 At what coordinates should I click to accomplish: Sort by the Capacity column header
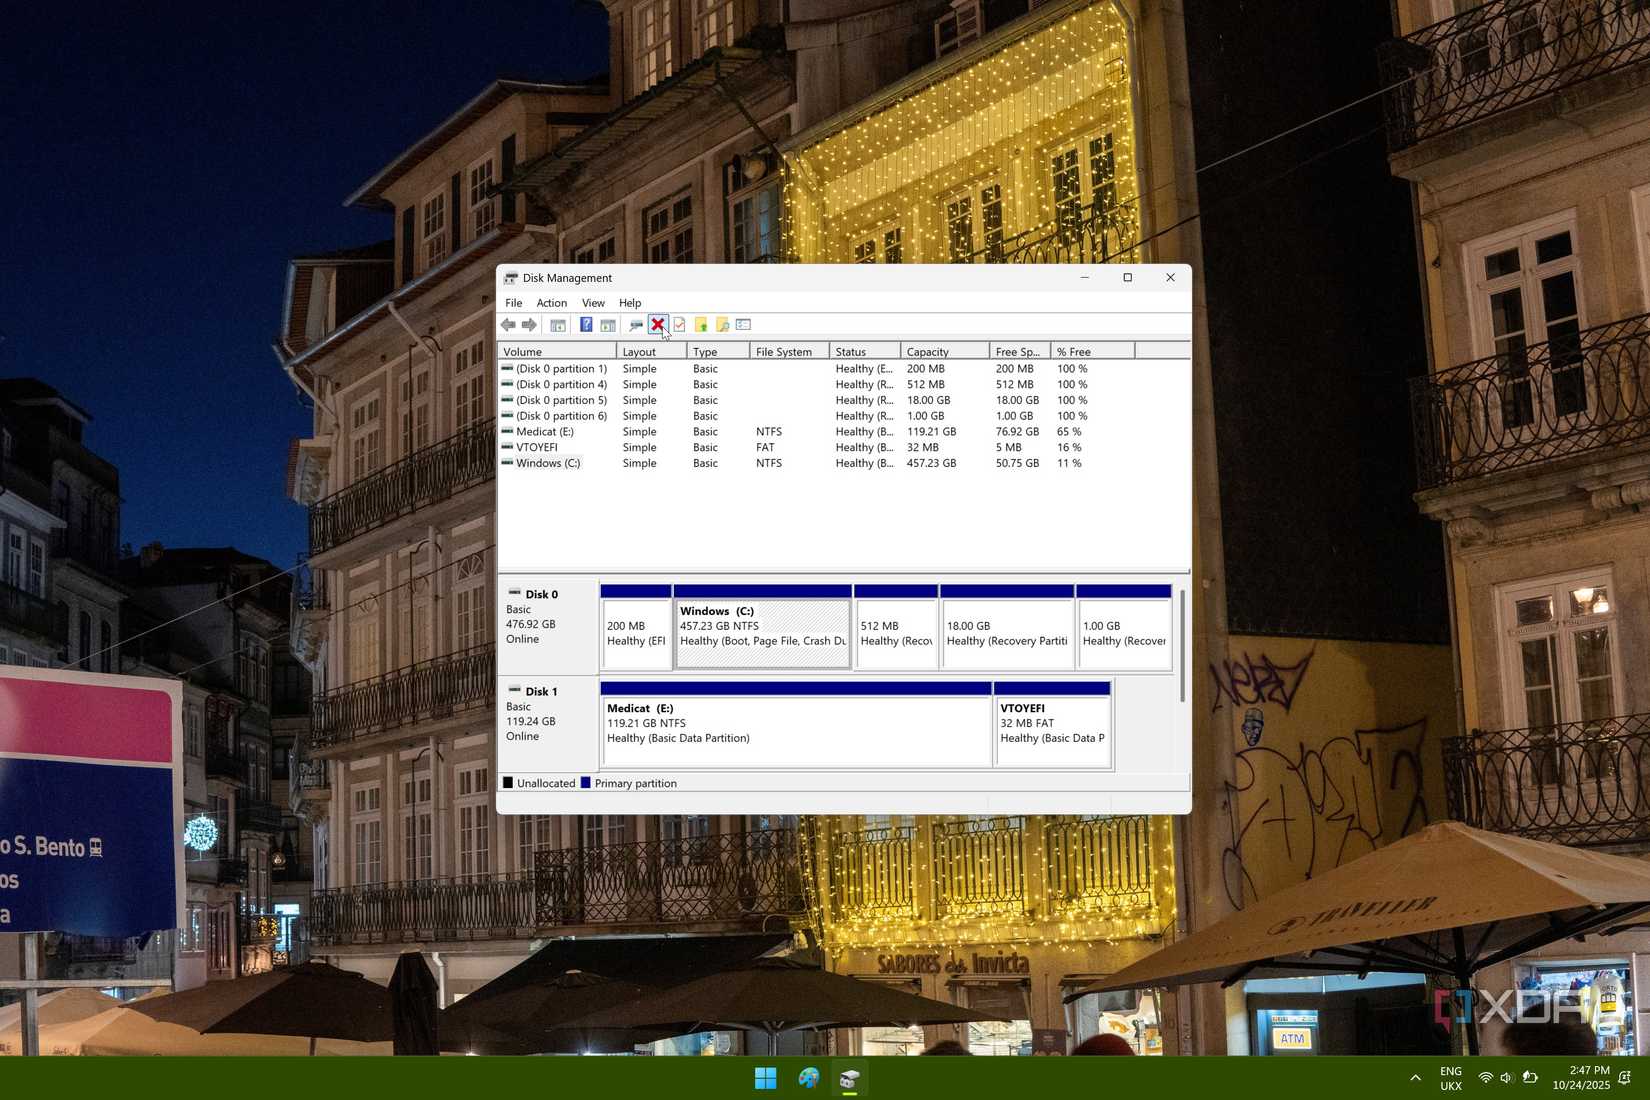click(945, 352)
